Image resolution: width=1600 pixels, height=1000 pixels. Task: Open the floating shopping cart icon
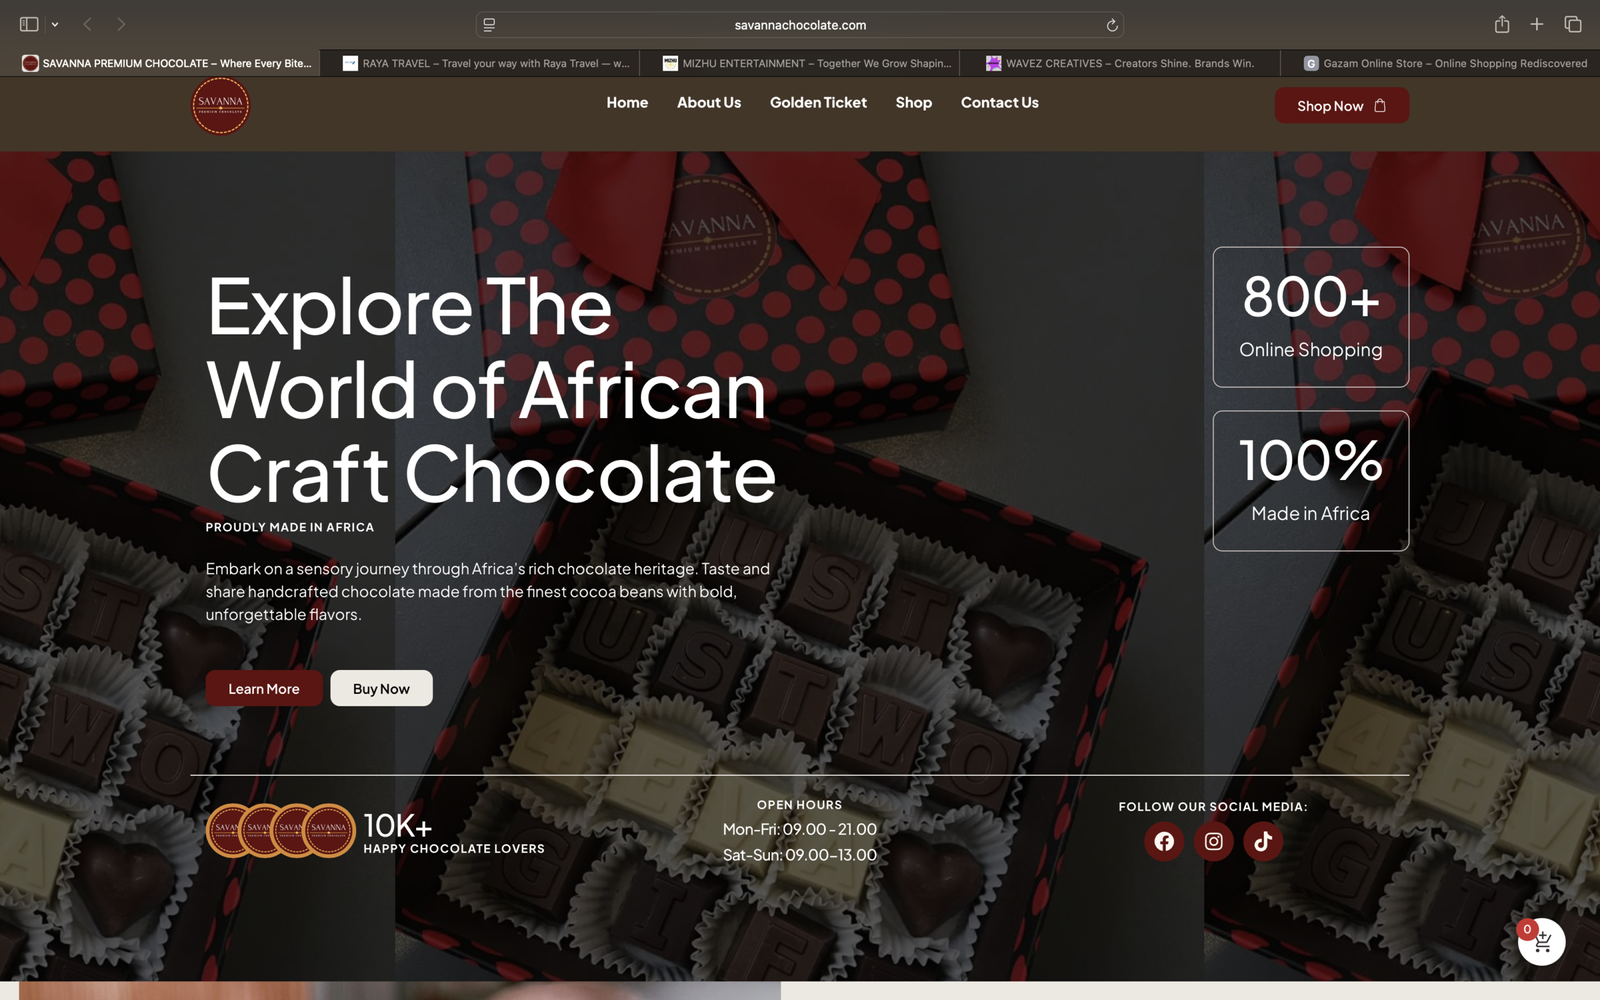pyautogui.click(x=1541, y=941)
